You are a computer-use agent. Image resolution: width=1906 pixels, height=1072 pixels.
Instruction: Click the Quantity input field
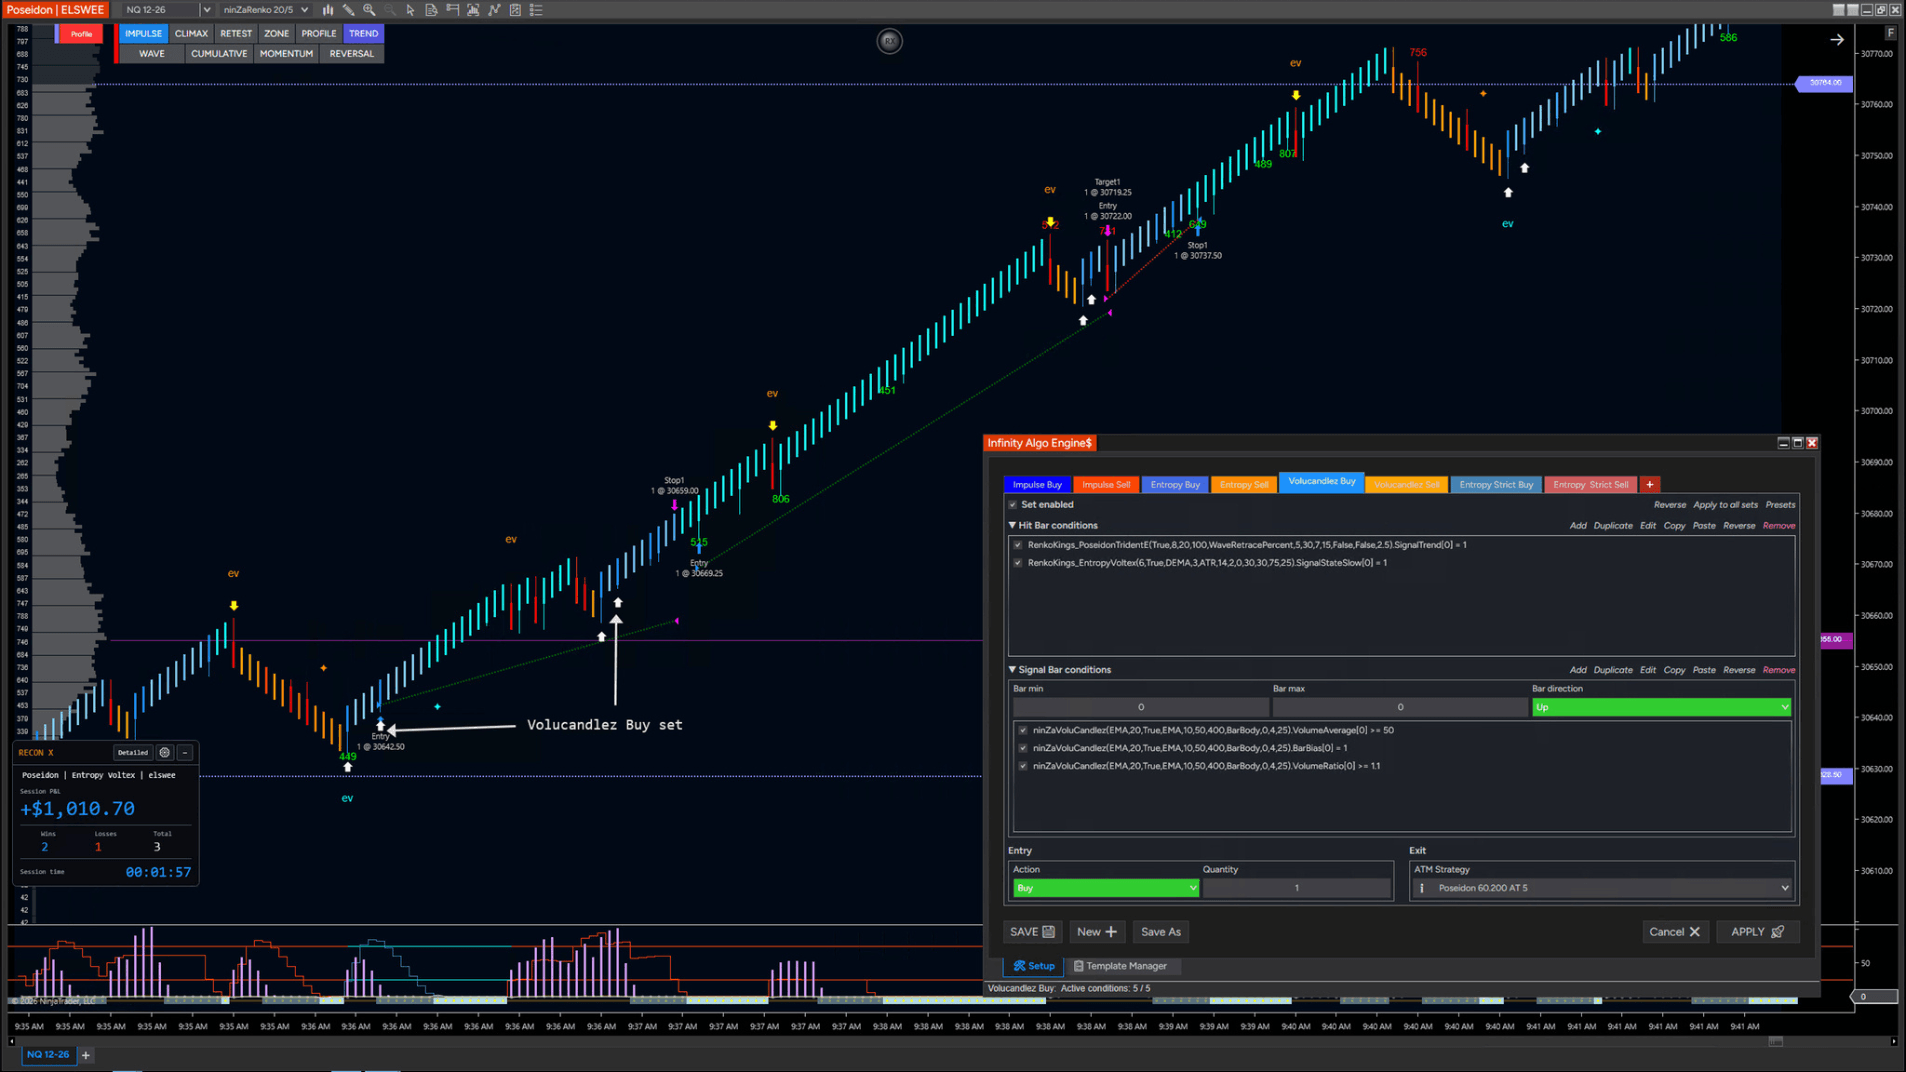[1296, 888]
